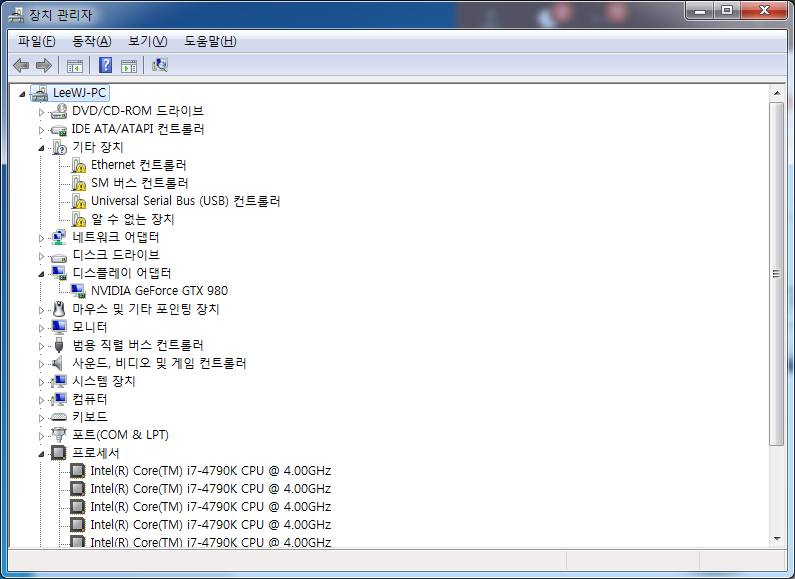The height and width of the screenshot is (579, 795).
Task: Expand the 포트(COM & LPT) node
Action: [x=42, y=435]
